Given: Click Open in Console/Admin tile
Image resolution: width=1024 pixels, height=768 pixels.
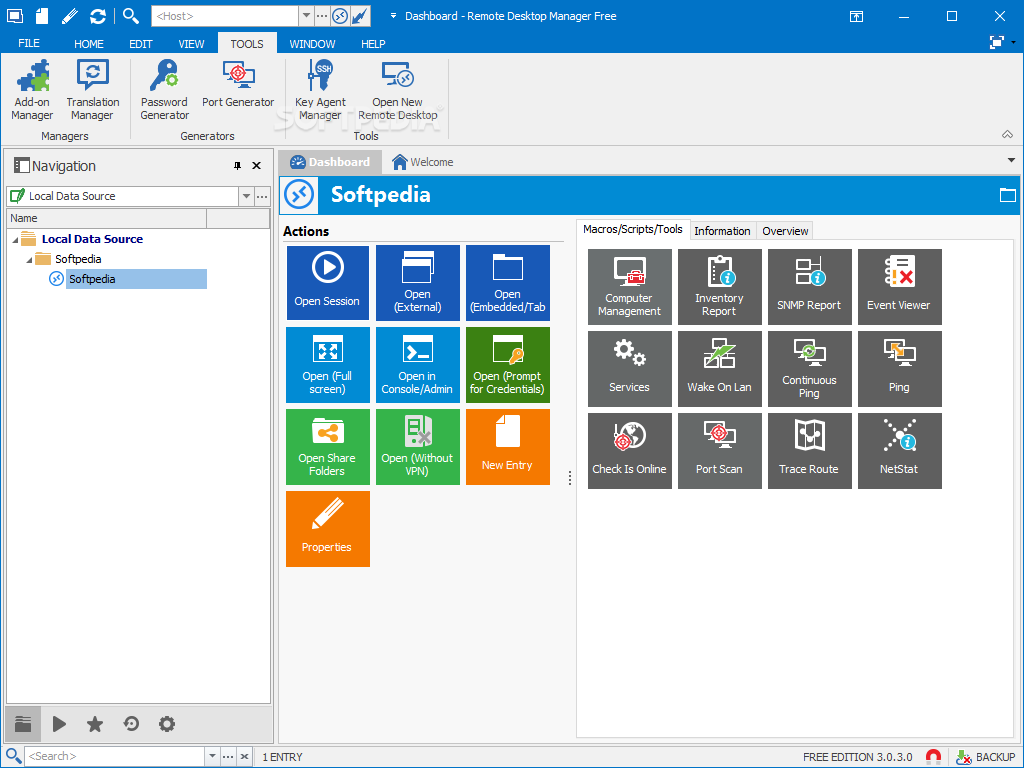Looking at the screenshot, I should (417, 365).
